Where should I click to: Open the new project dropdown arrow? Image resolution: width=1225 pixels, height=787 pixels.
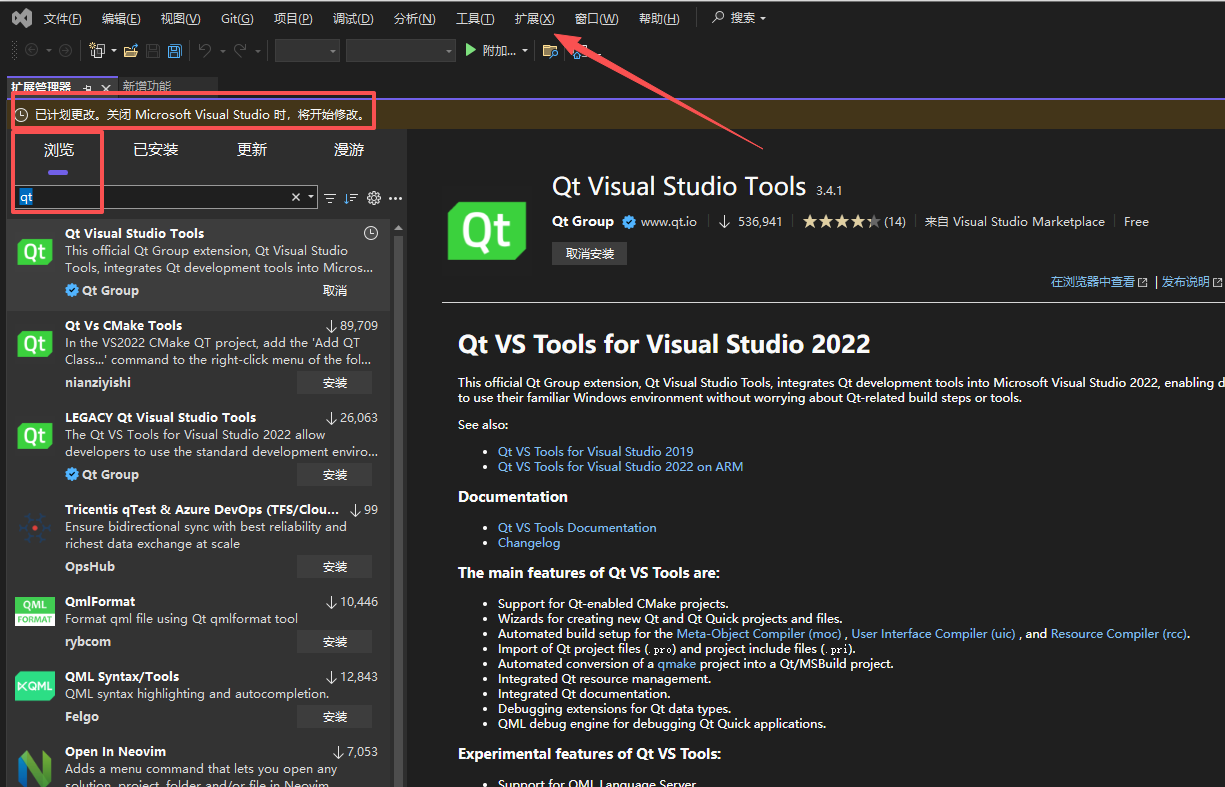click(x=114, y=51)
